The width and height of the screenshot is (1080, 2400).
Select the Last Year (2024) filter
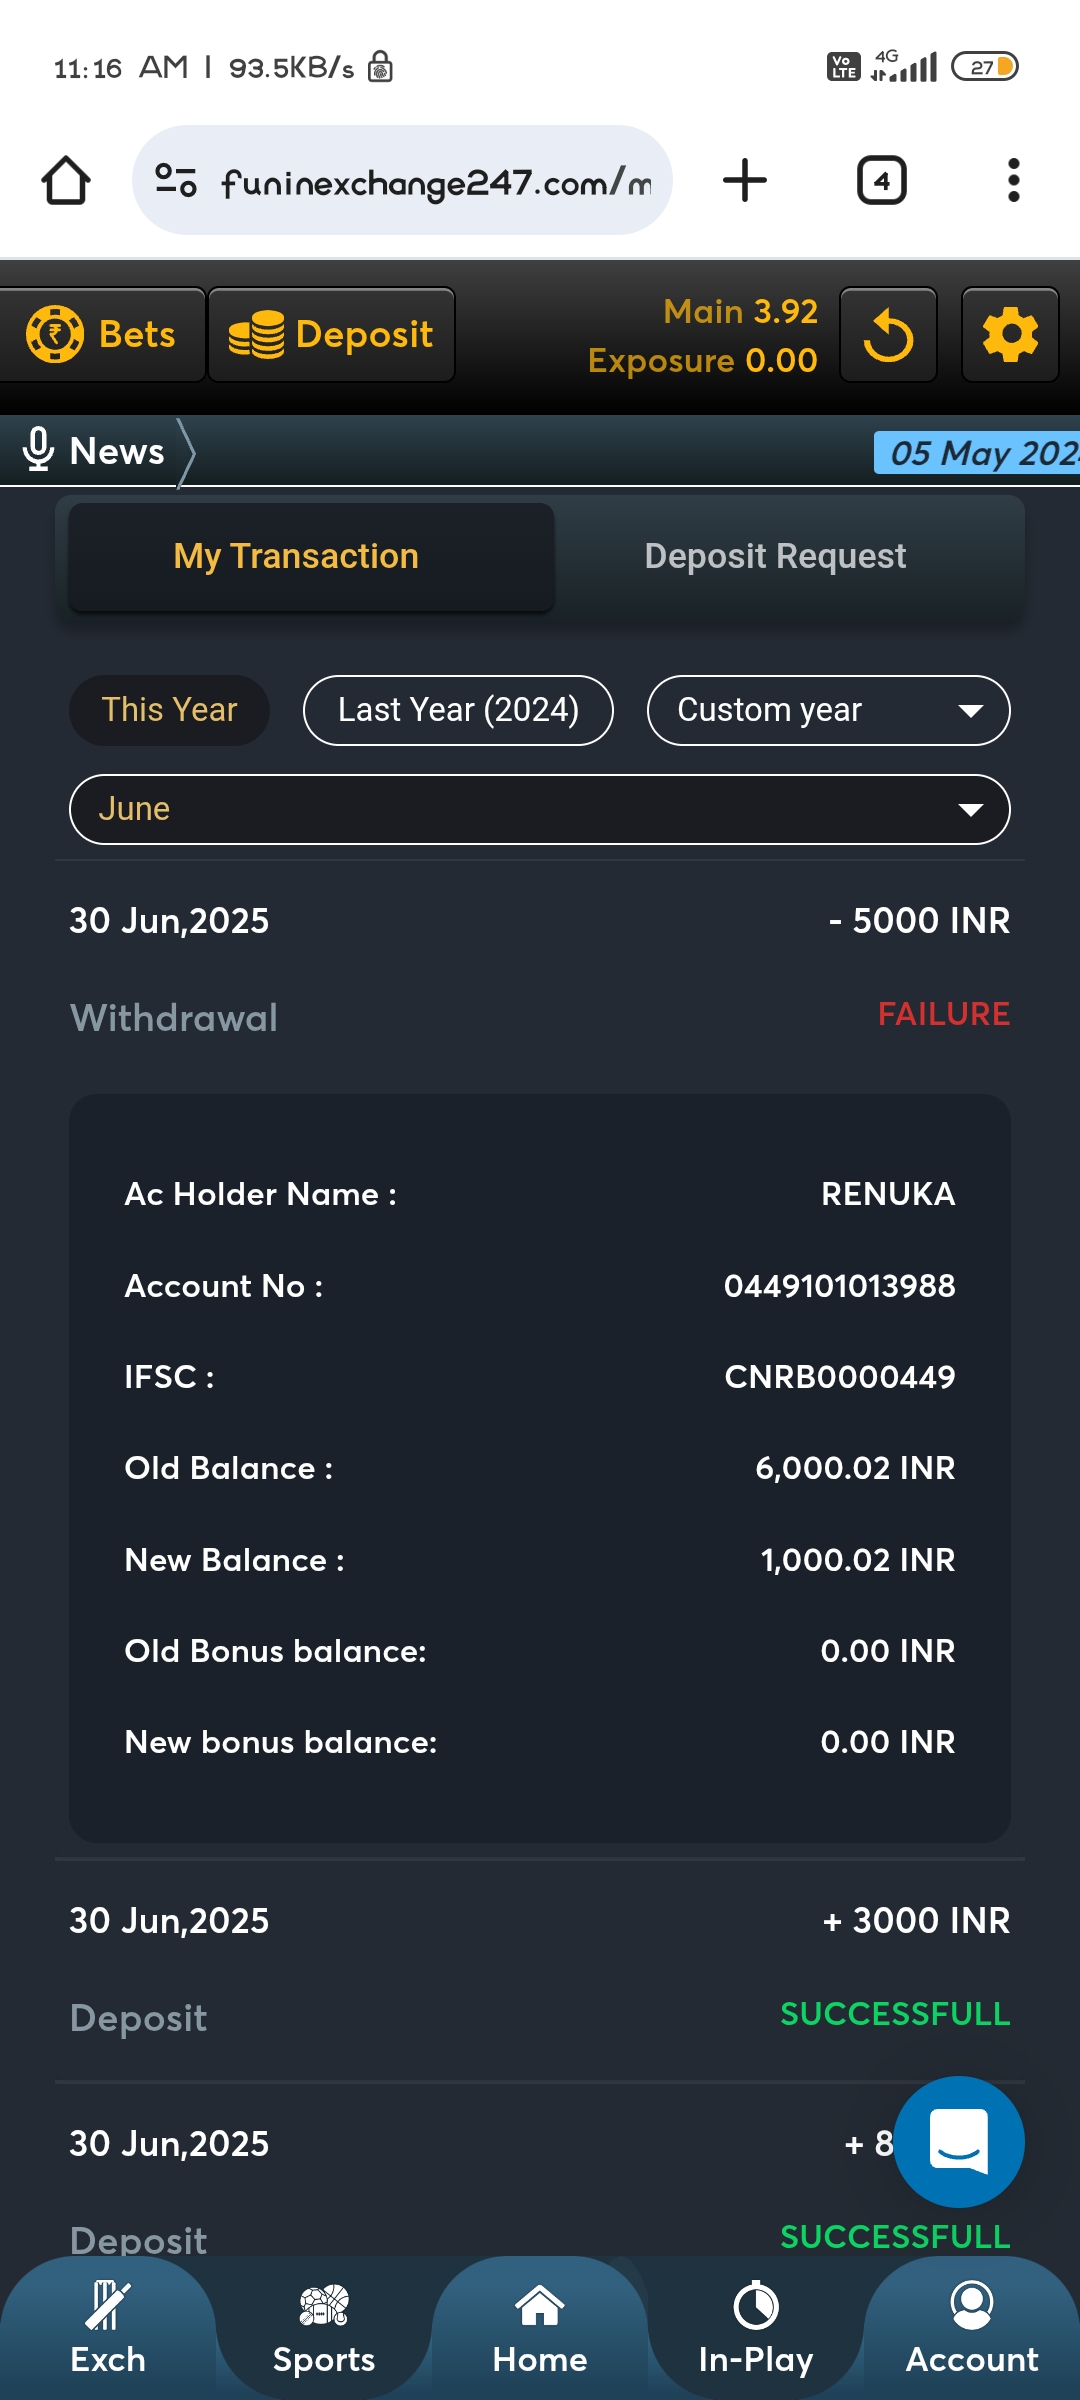(x=458, y=710)
